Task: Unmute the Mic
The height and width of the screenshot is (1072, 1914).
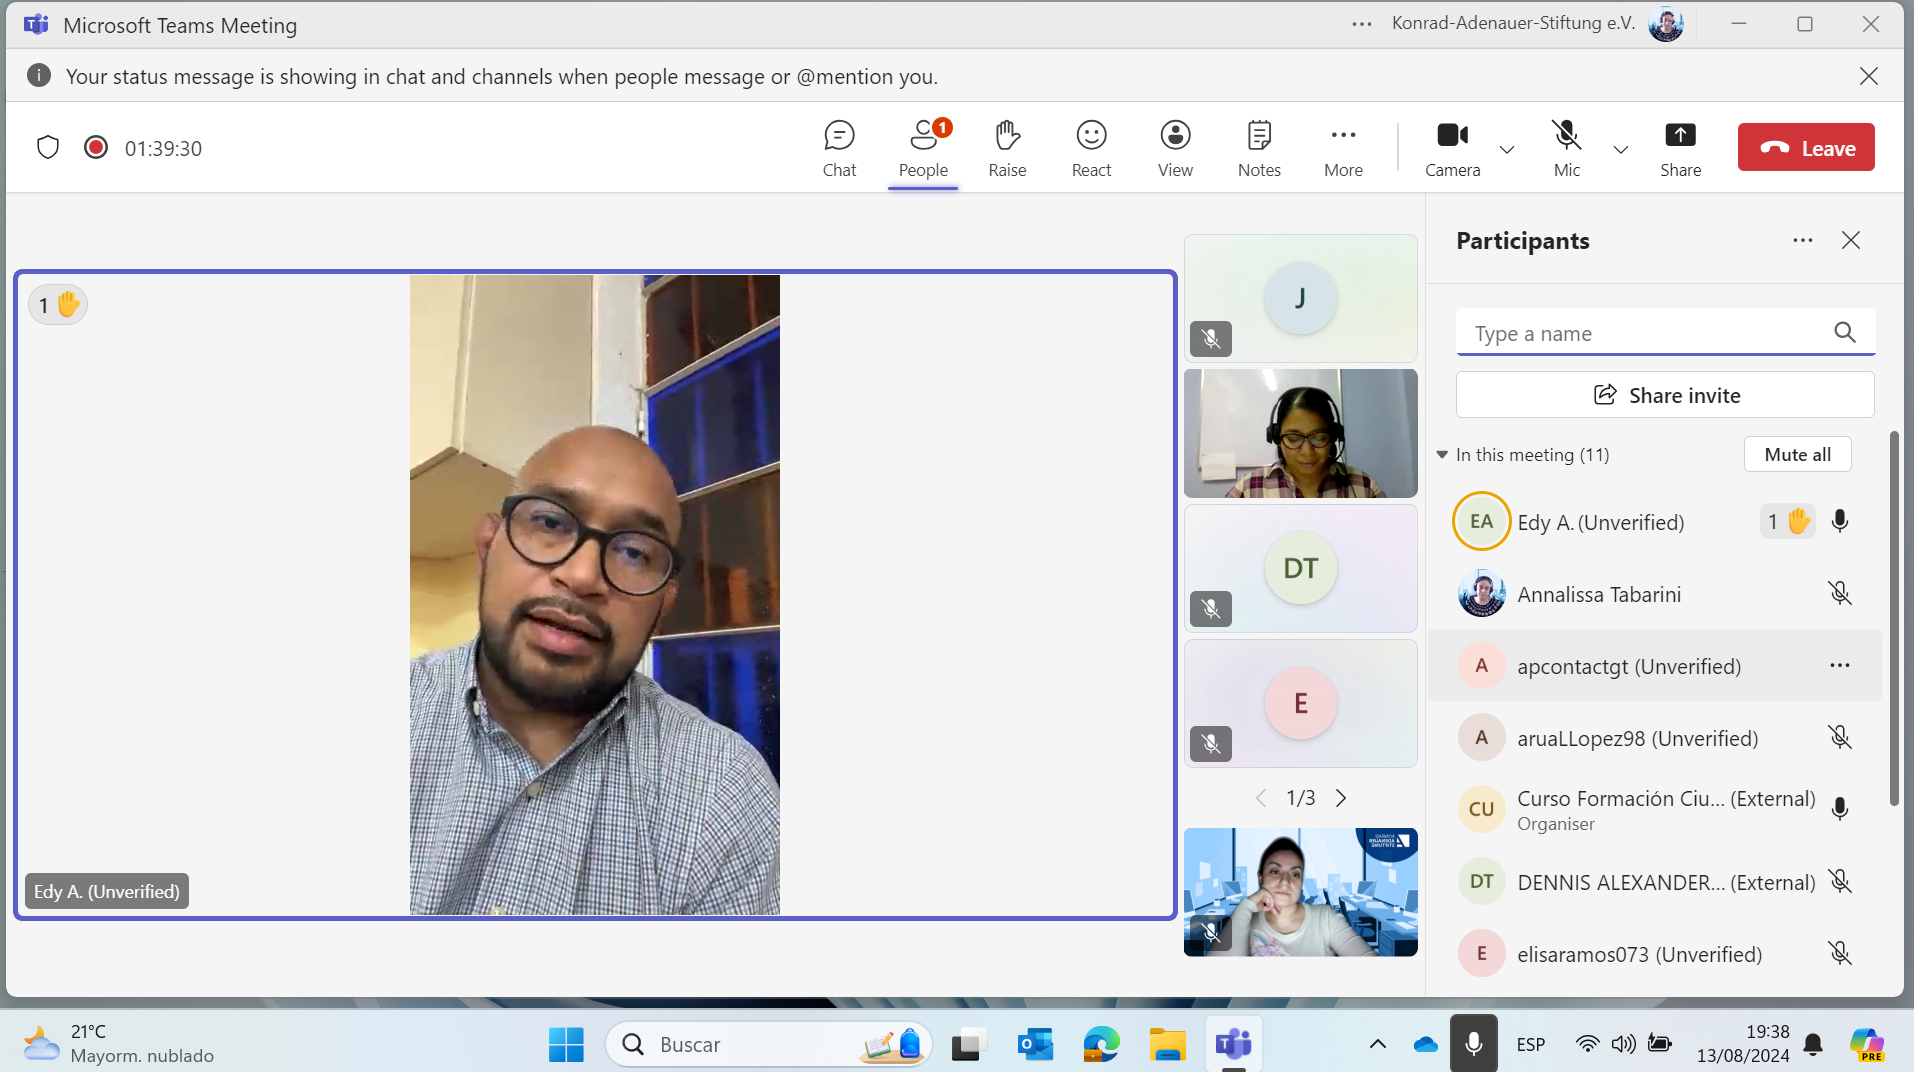Action: (1566, 148)
